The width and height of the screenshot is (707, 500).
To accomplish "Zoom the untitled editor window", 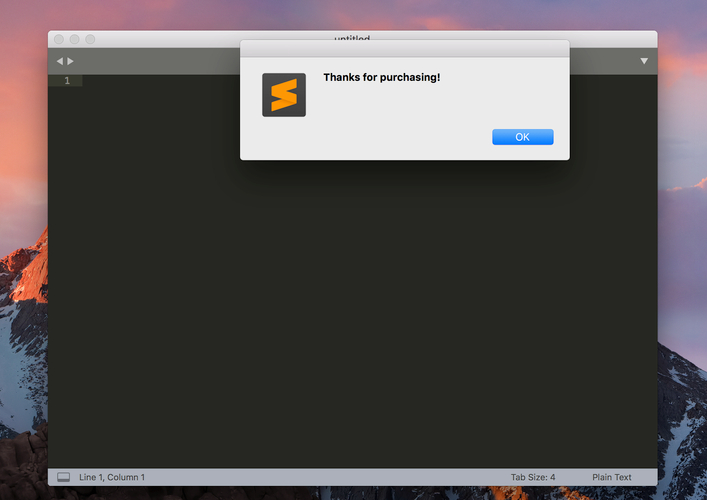I will (x=90, y=39).
